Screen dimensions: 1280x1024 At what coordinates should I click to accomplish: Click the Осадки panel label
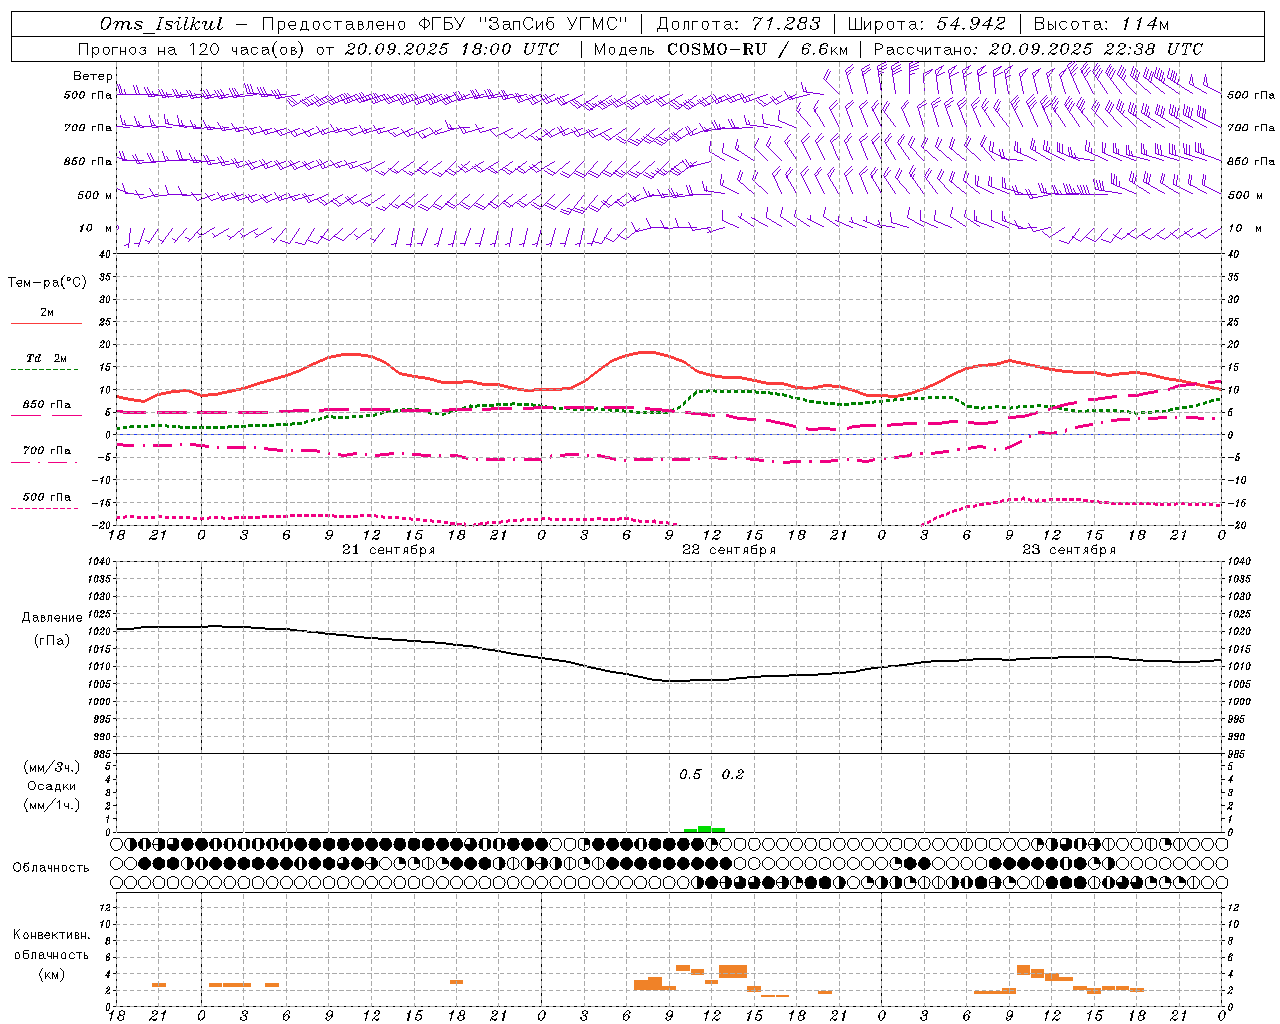point(52,786)
